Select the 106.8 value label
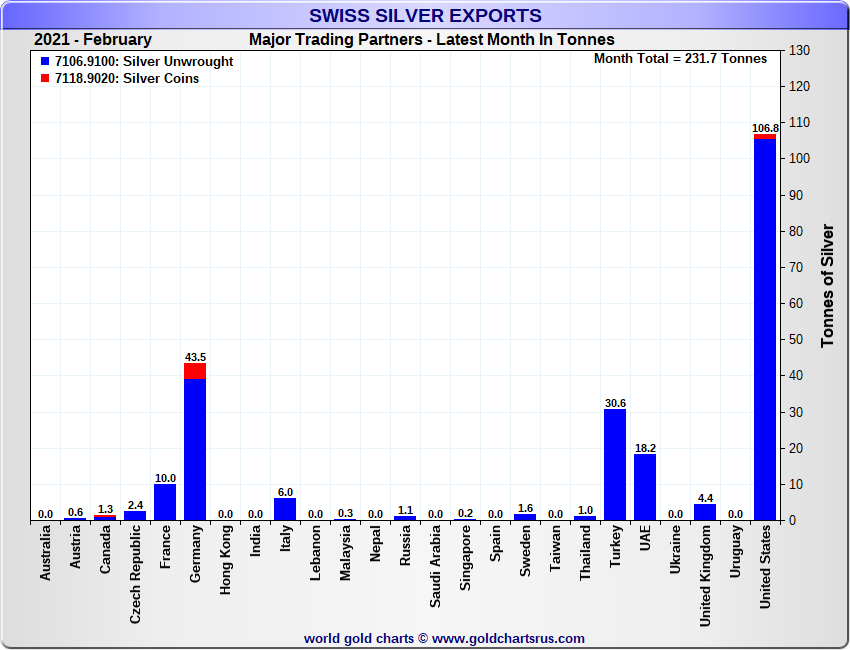The width and height of the screenshot is (850, 650). tap(765, 128)
